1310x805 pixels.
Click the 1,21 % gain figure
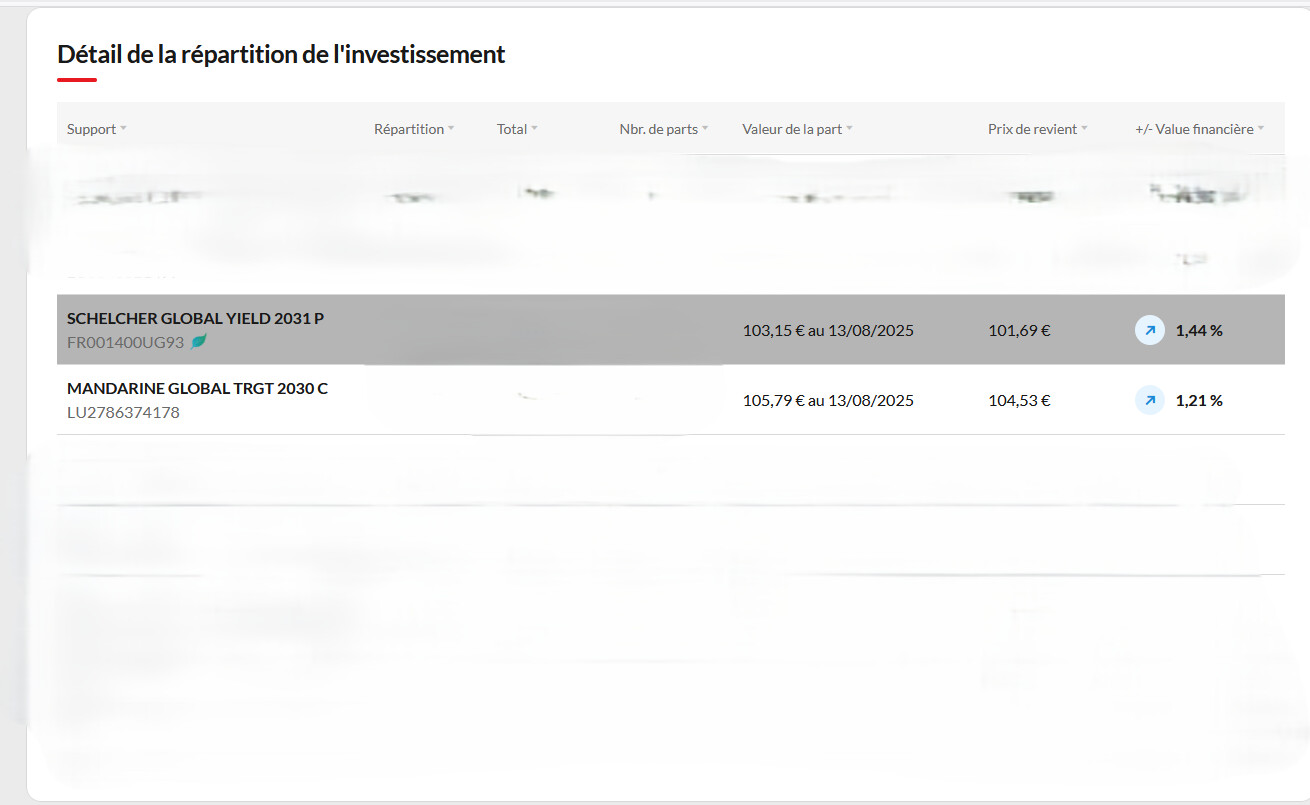pyautogui.click(x=1199, y=401)
